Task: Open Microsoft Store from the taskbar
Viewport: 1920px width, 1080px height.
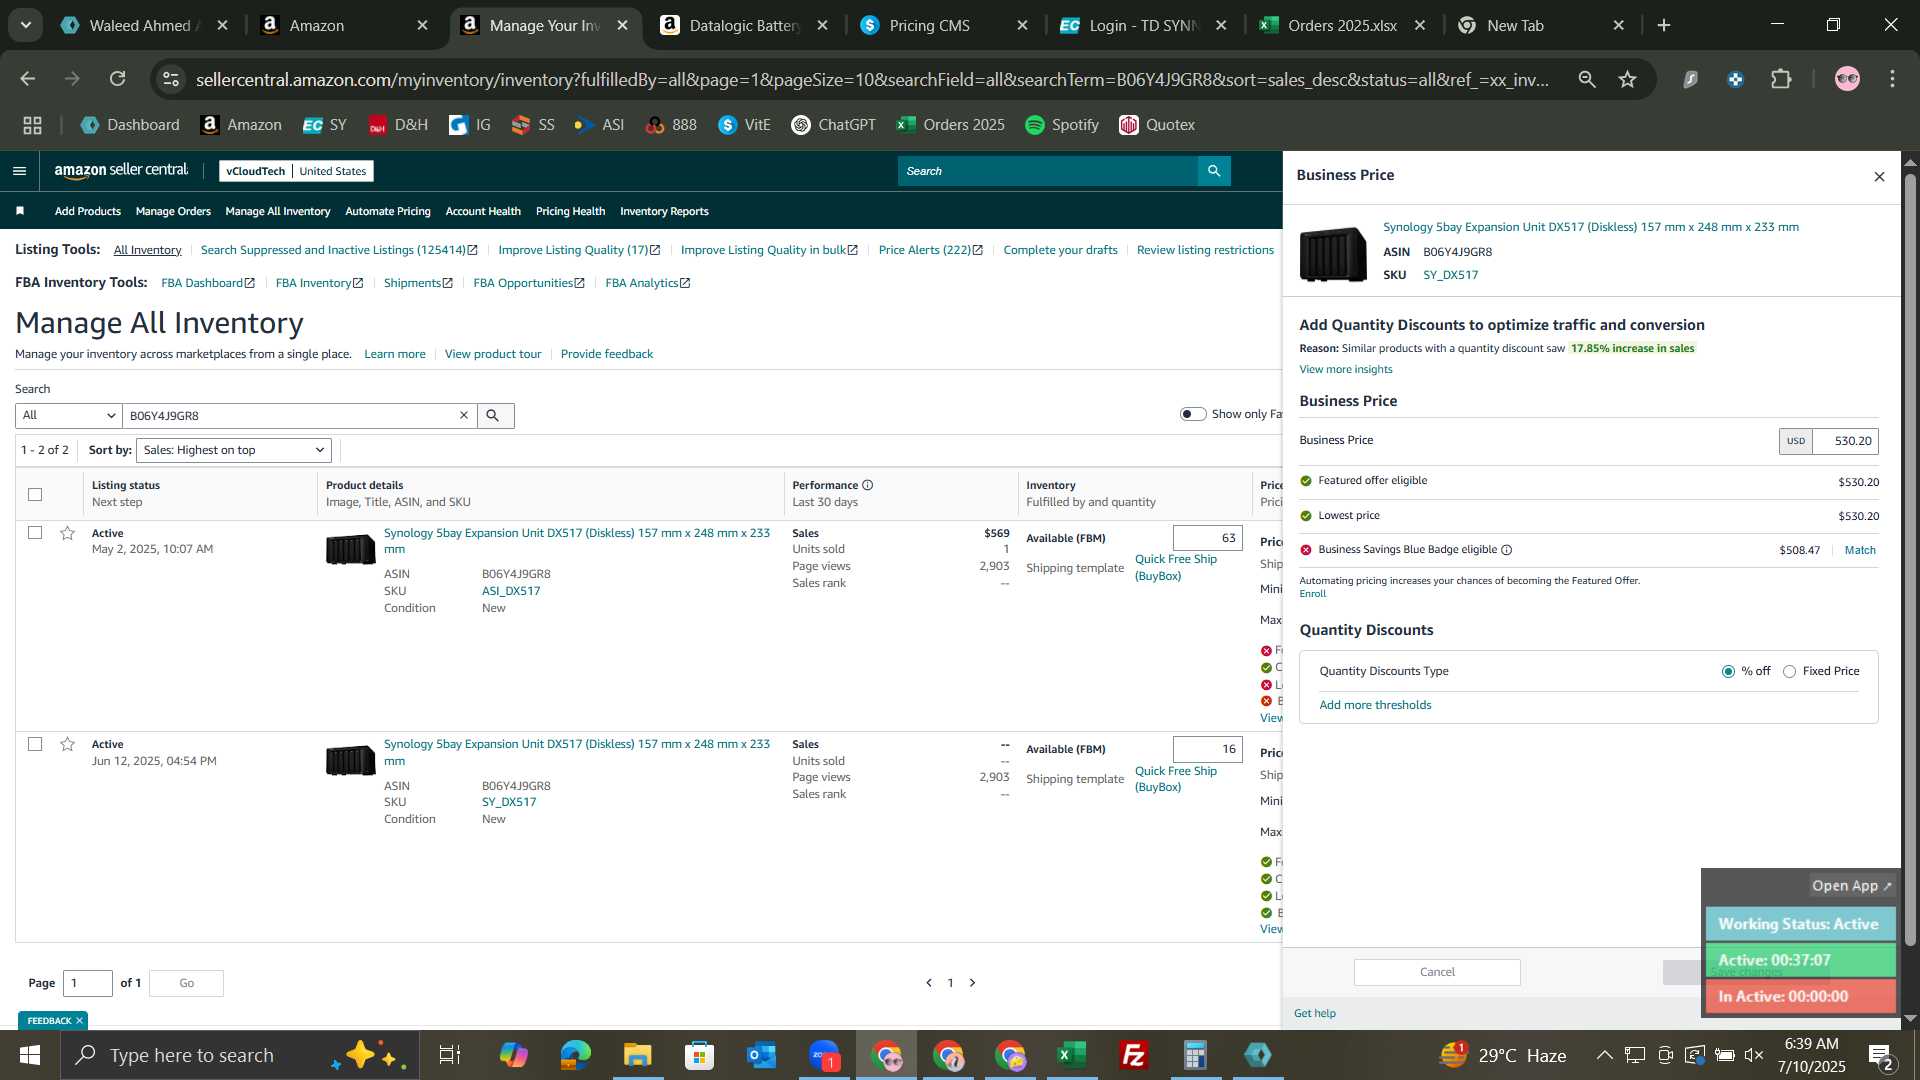Action: pos(700,1055)
